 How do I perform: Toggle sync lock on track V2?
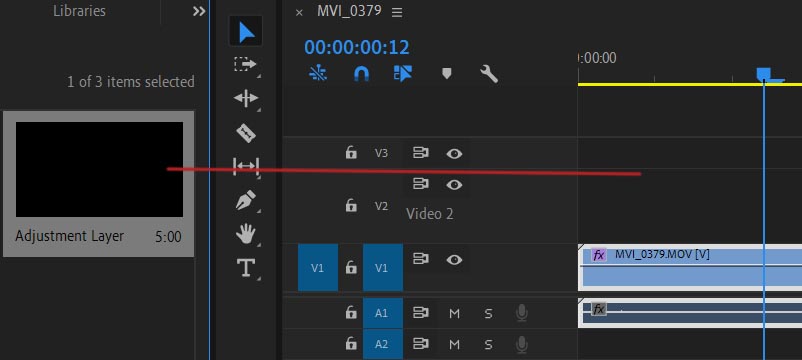(420, 184)
